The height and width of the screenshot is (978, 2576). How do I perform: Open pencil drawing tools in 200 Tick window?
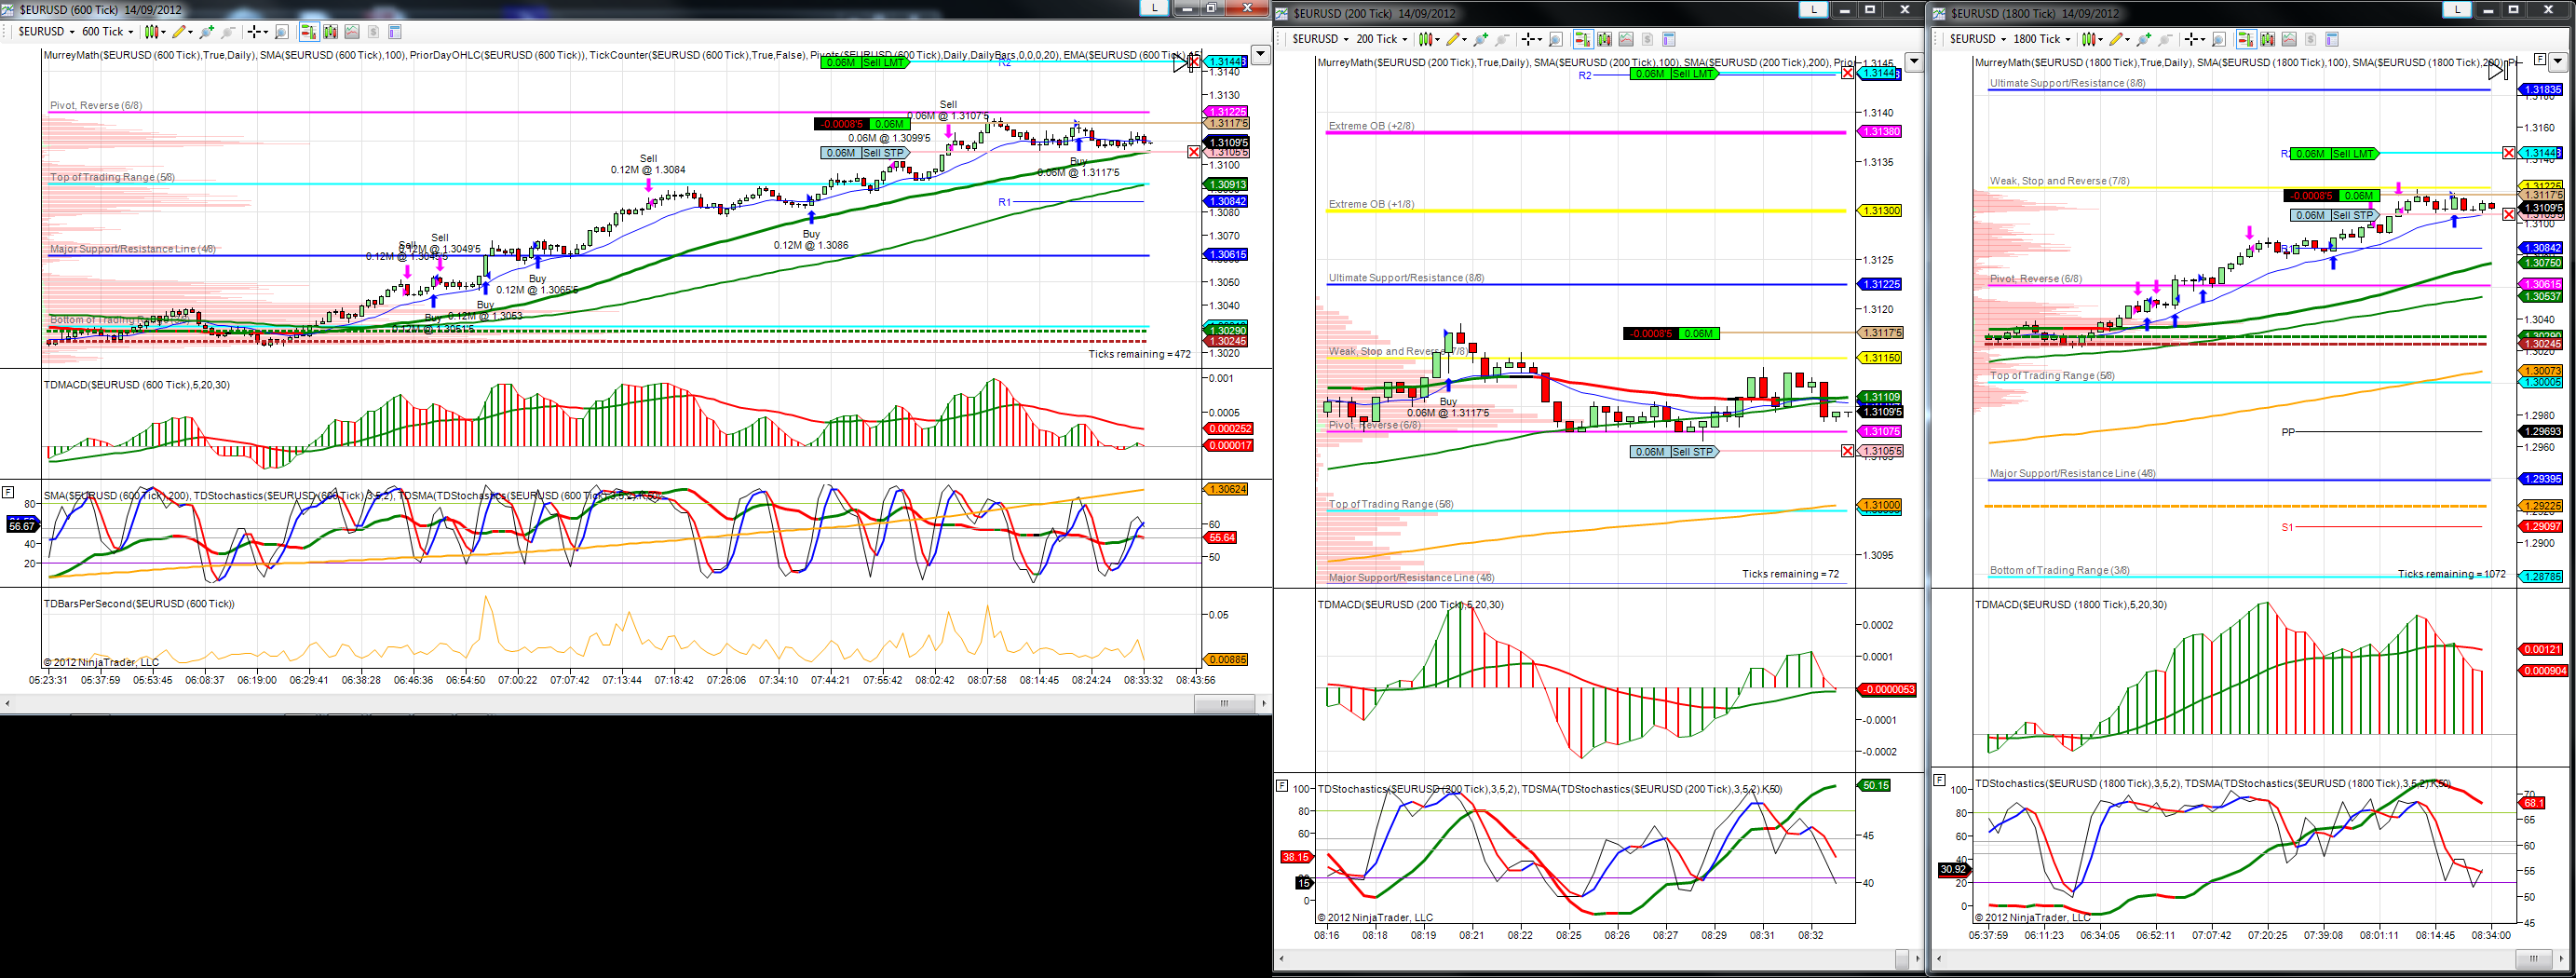tap(1456, 39)
